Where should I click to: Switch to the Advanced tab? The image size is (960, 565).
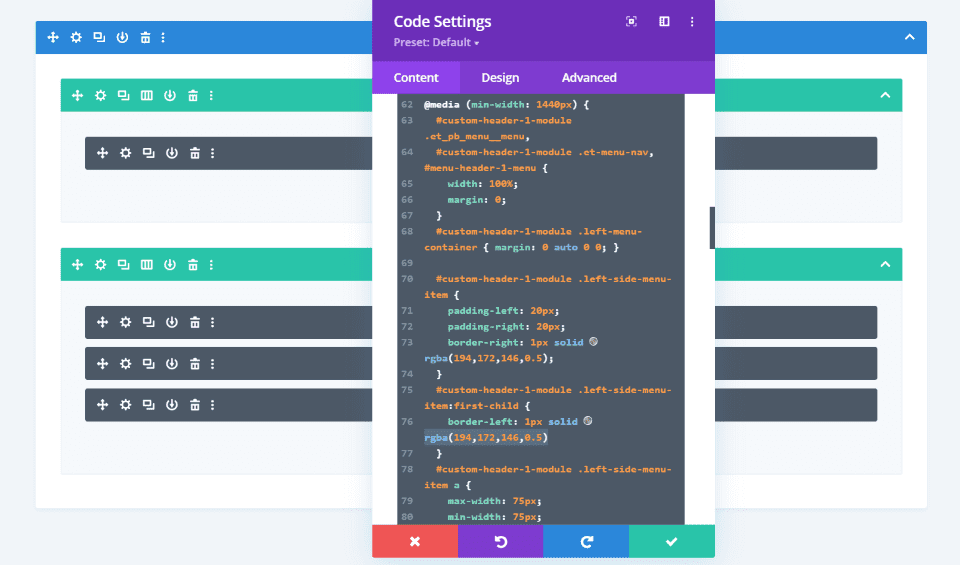pos(589,78)
